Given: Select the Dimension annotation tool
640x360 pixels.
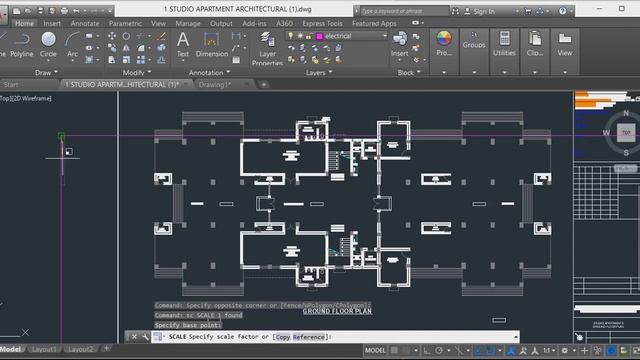Looking at the screenshot, I should (211, 45).
